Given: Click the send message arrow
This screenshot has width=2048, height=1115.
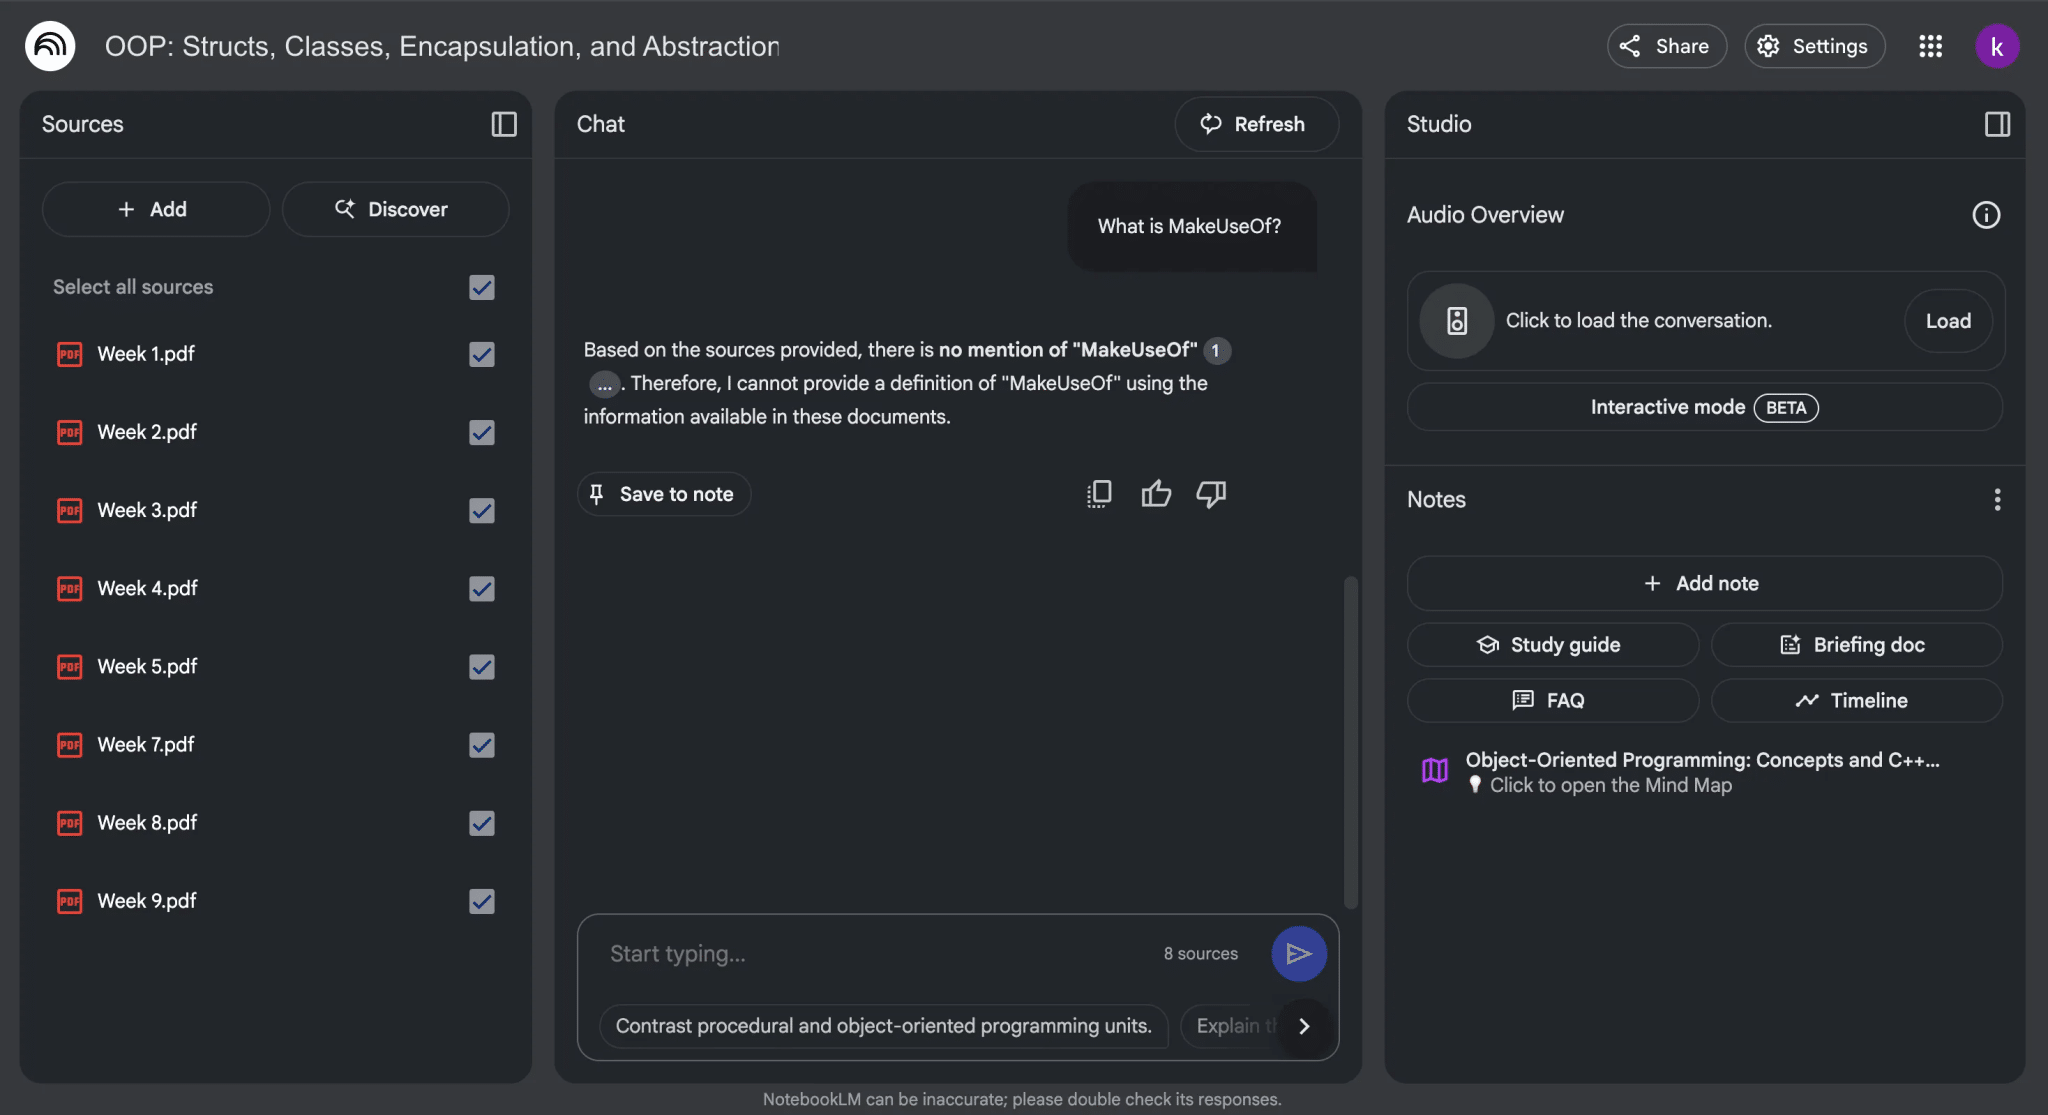Looking at the screenshot, I should 1298,953.
